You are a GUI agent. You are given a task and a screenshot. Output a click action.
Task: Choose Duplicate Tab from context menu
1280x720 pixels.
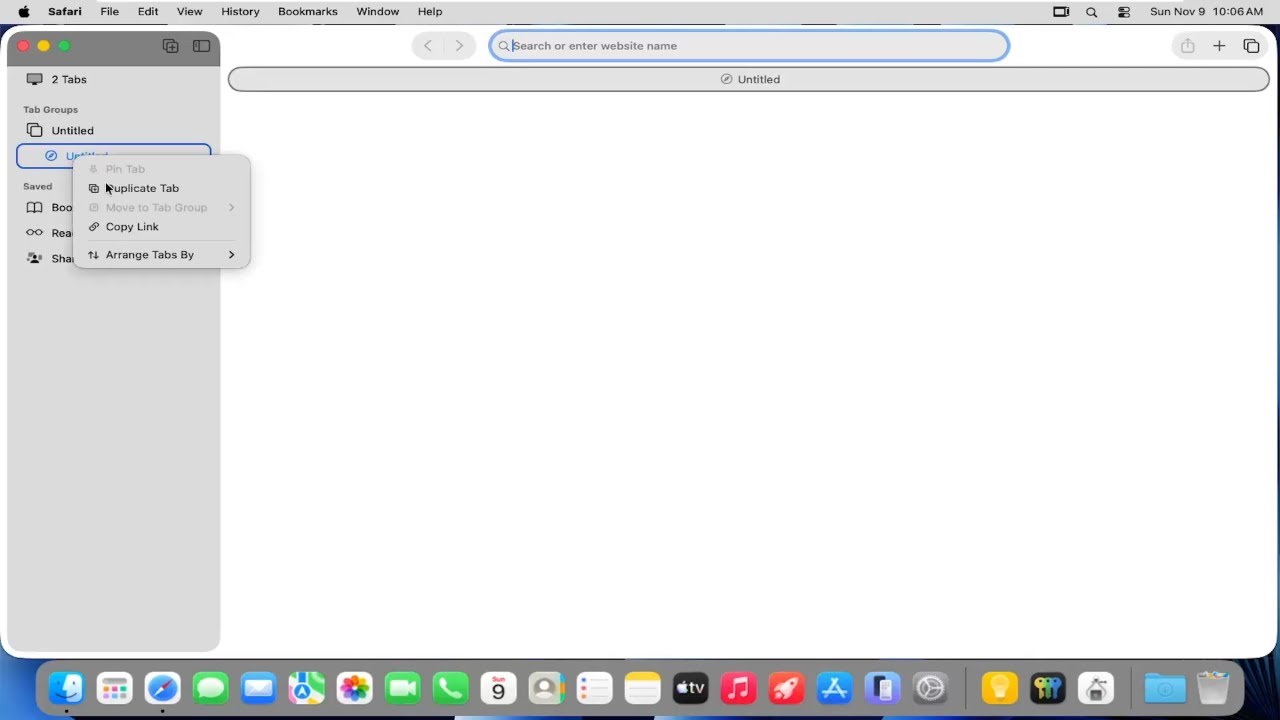[x=161, y=188]
